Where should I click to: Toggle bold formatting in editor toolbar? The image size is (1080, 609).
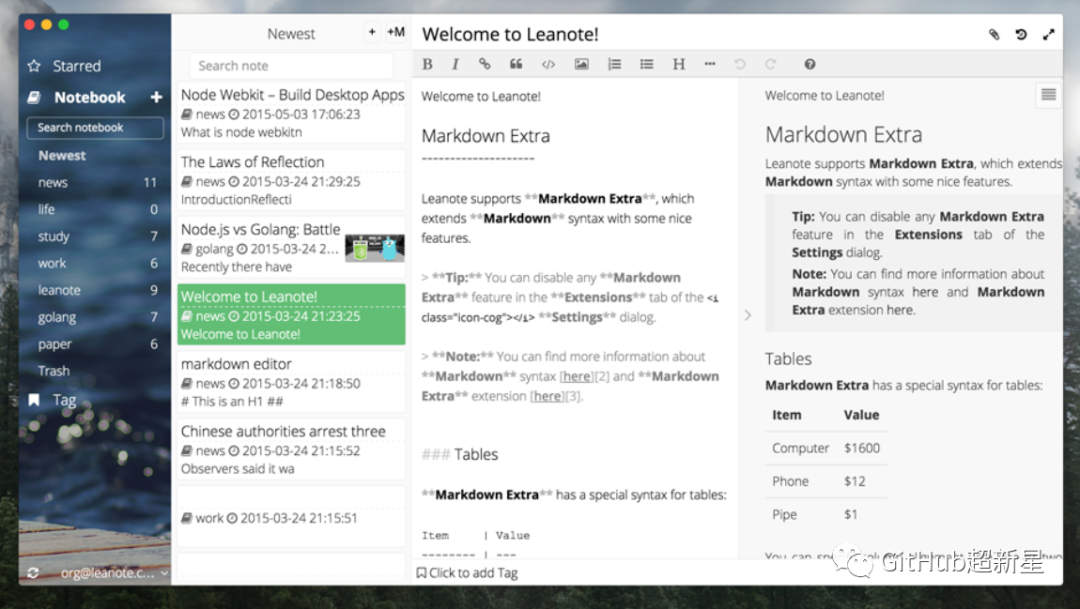click(x=427, y=64)
